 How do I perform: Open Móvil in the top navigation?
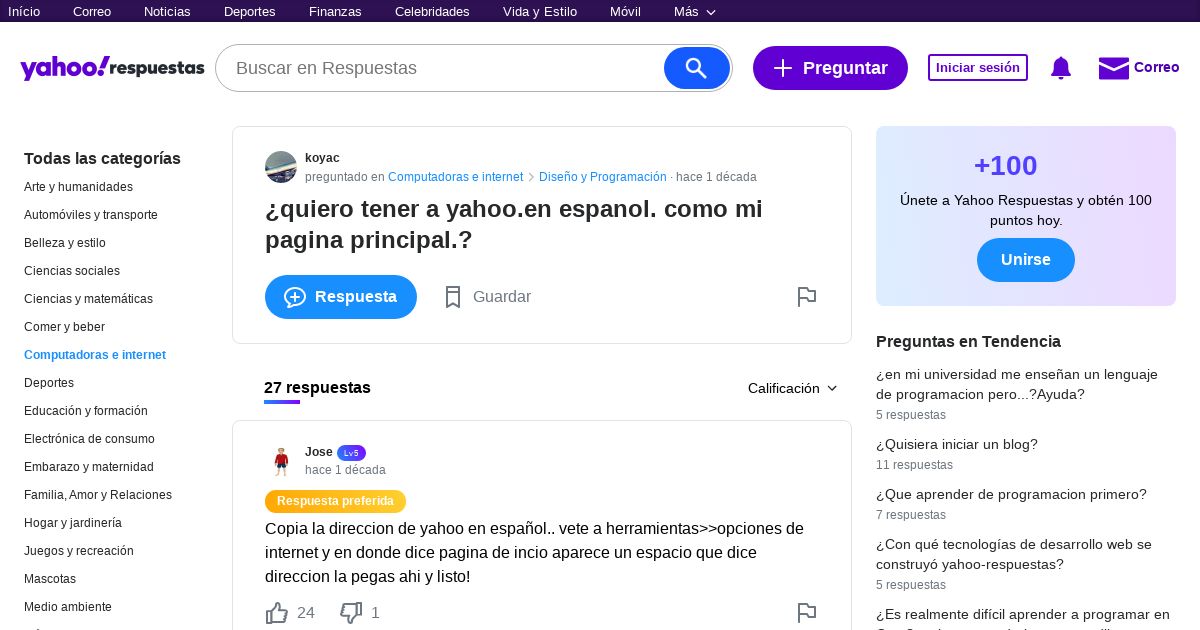[x=625, y=12]
